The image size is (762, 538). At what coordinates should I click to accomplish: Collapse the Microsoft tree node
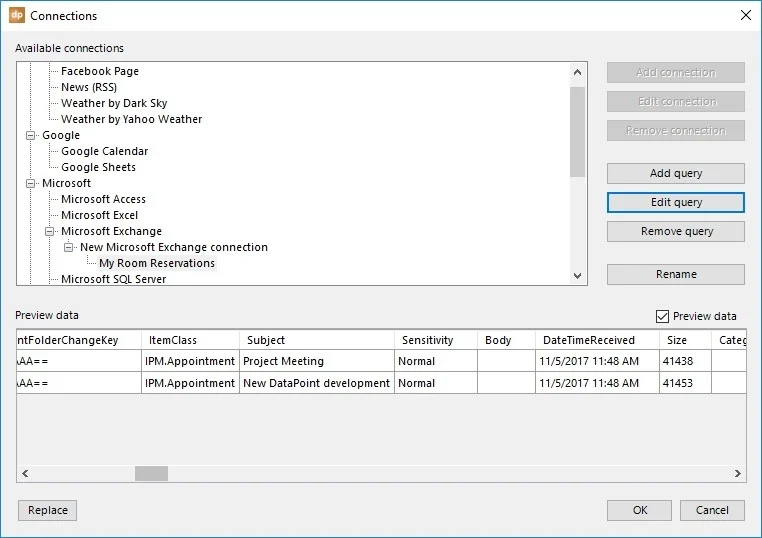point(31,183)
